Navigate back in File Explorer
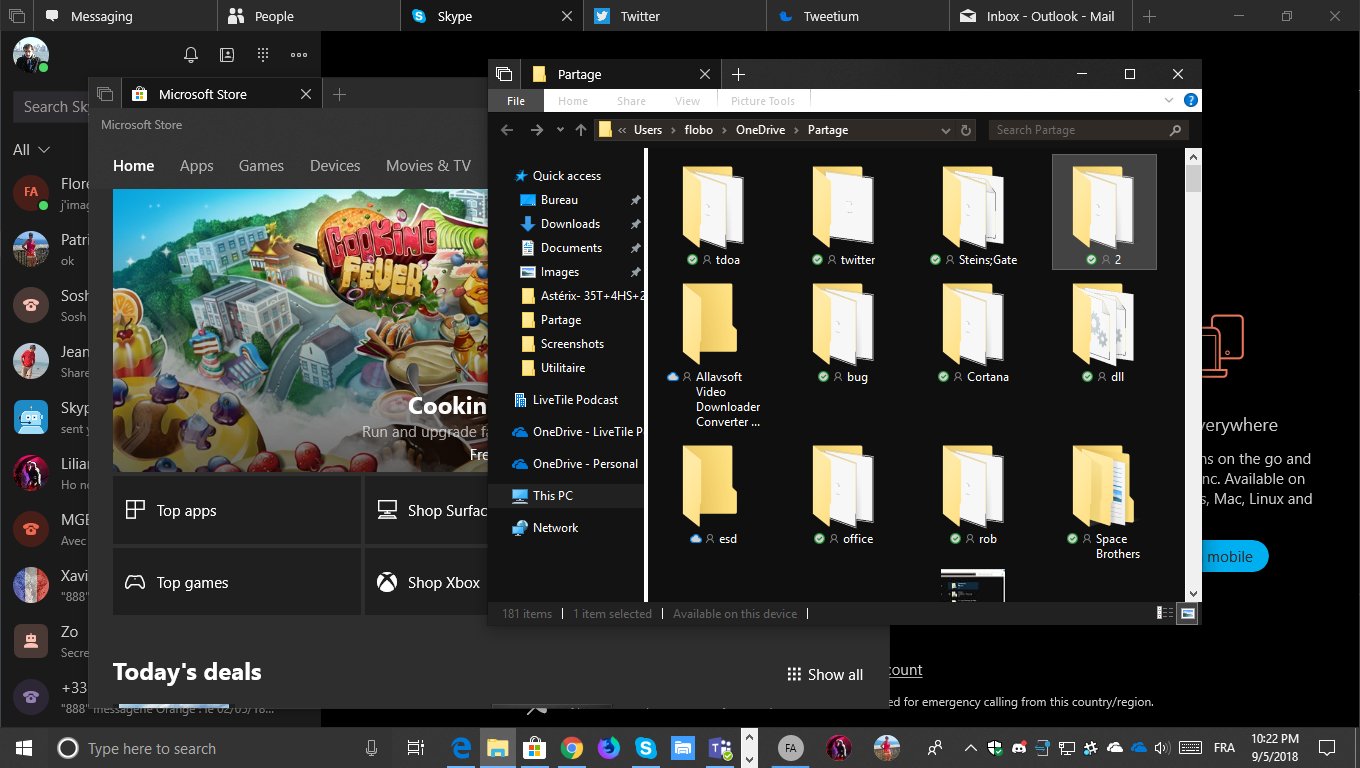 (507, 130)
